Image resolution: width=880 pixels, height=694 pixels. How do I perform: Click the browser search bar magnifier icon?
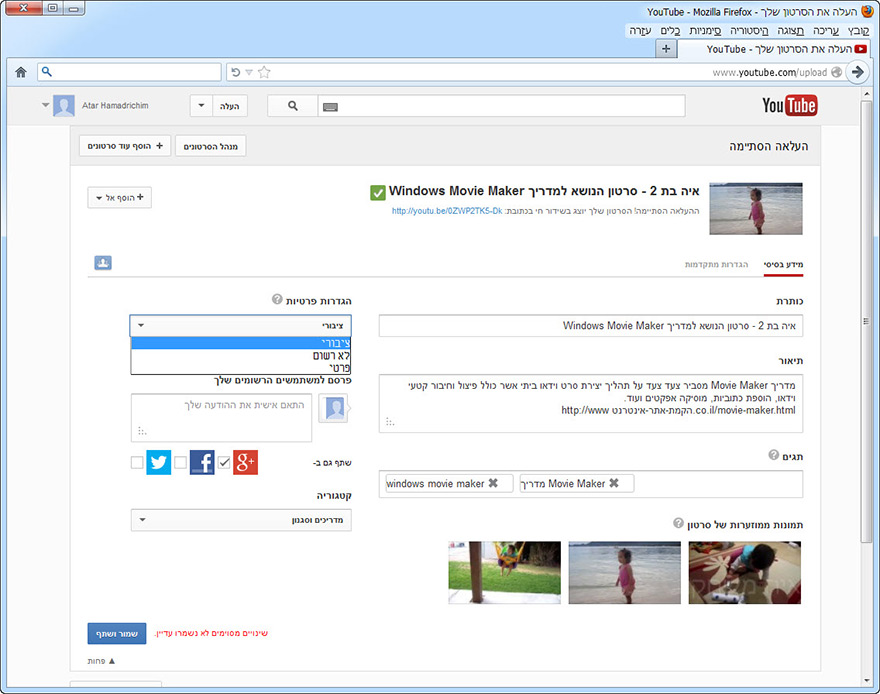[47, 72]
